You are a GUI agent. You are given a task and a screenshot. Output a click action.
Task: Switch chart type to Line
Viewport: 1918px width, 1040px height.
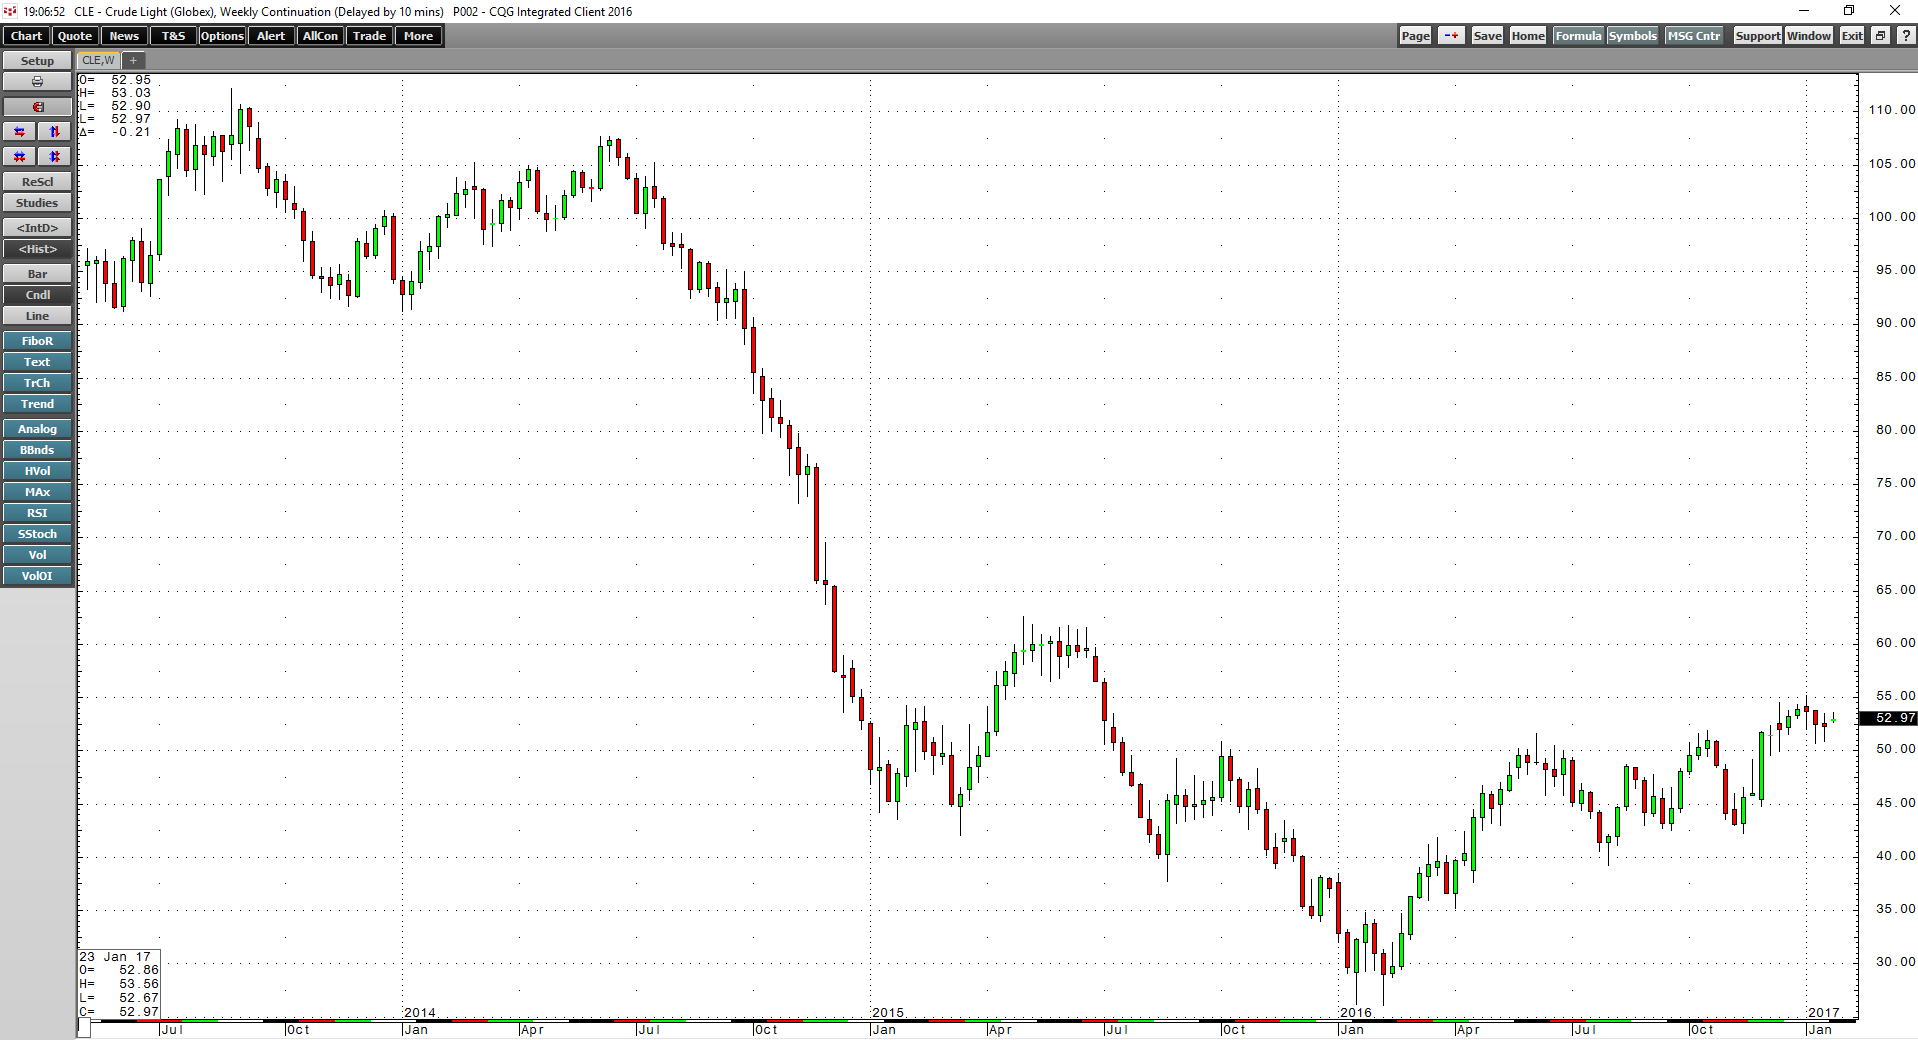[37, 316]
